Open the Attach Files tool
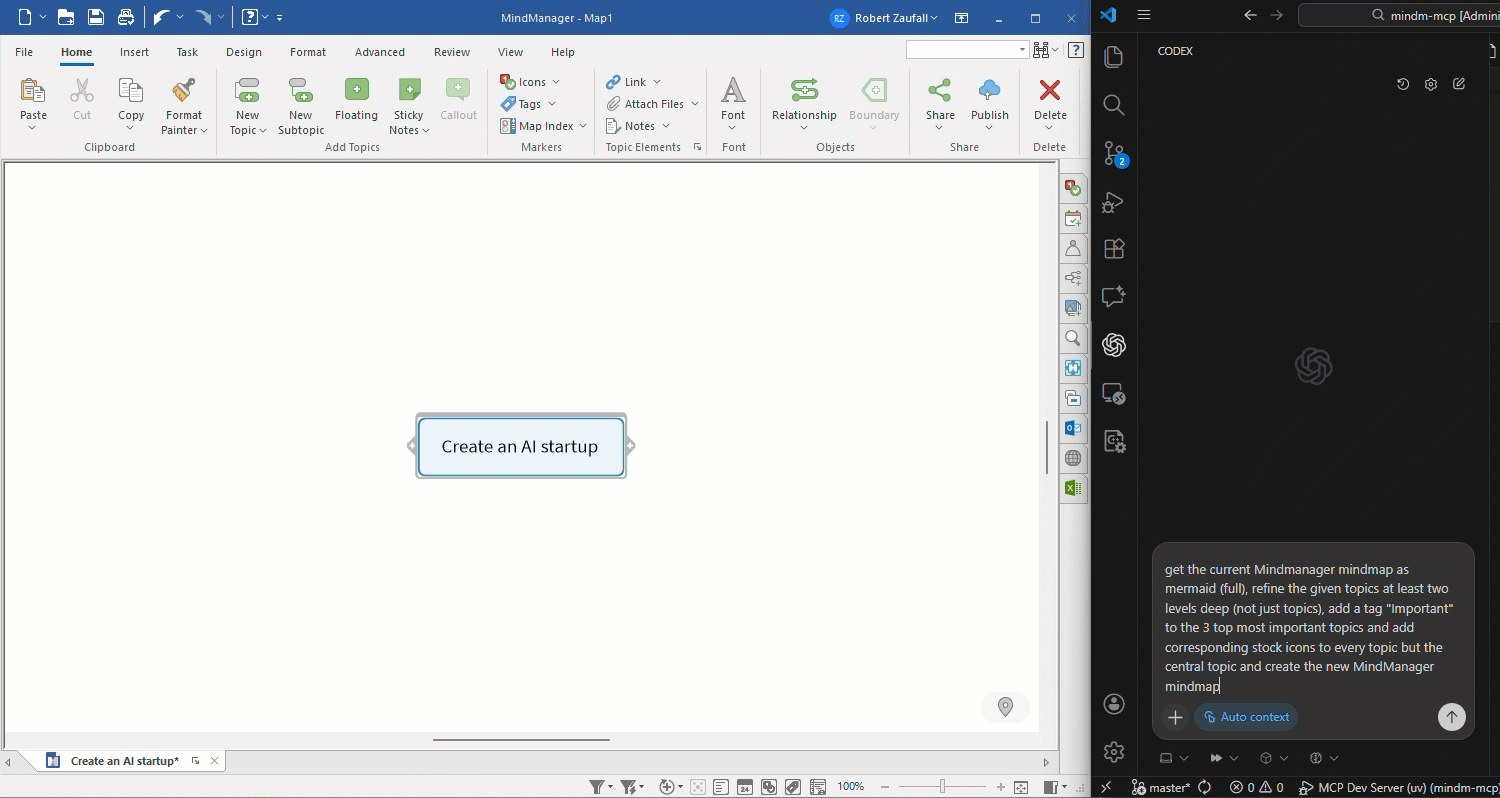 point(651,103)
